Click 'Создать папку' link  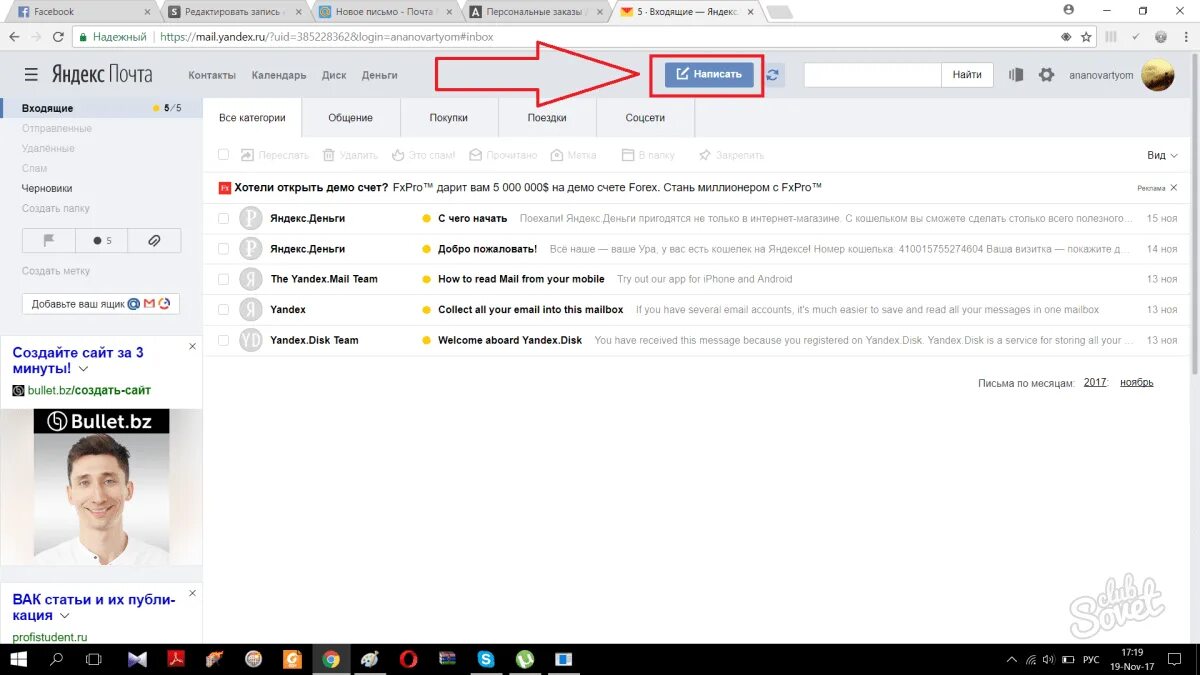(56, 208)
